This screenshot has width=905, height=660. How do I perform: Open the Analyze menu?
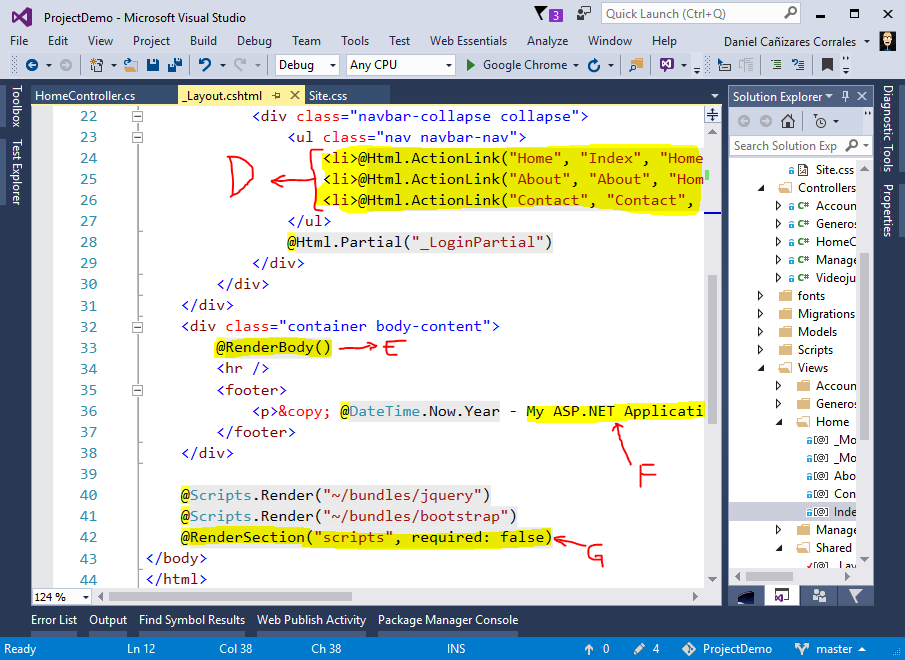click(x=547, y=41)
